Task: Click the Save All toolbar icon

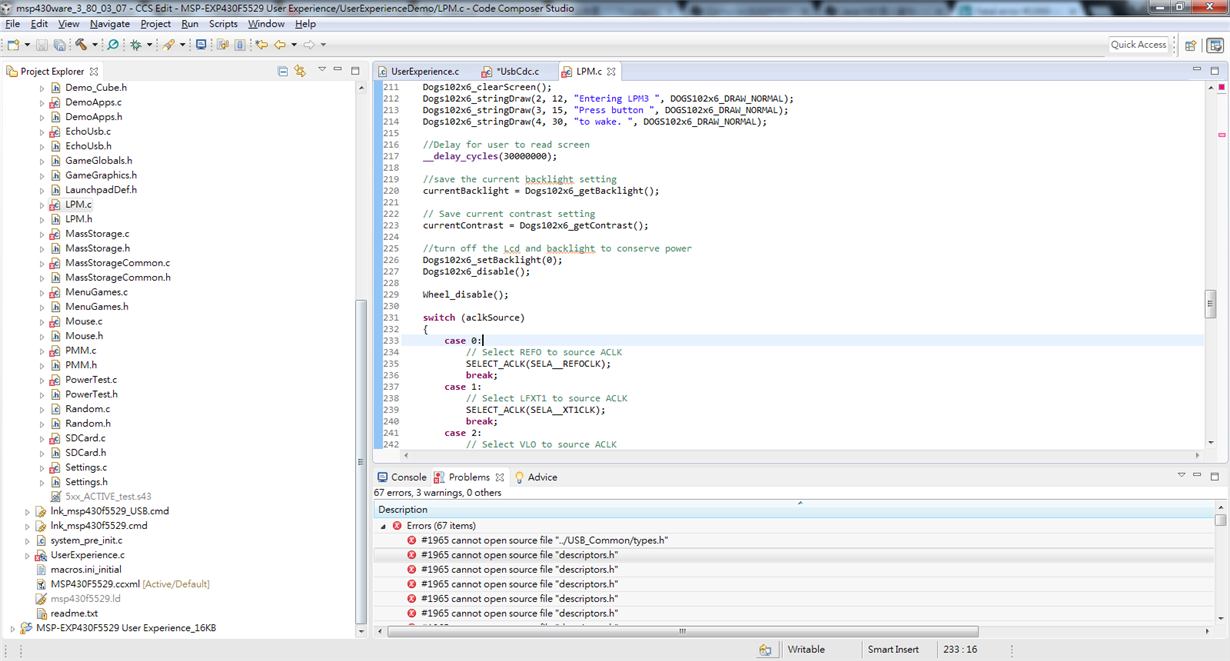Action: tap(60, 45)
